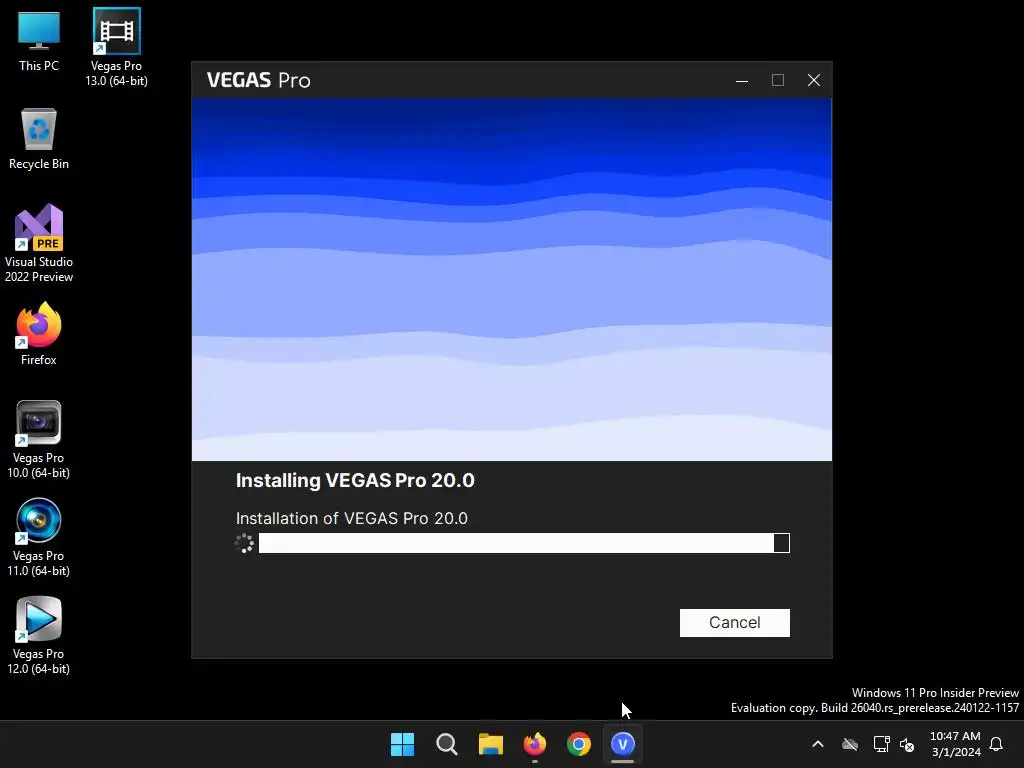Select the Firefox desktop shortcut
The width and height of the screenshot is (1024, 768).
39,334
